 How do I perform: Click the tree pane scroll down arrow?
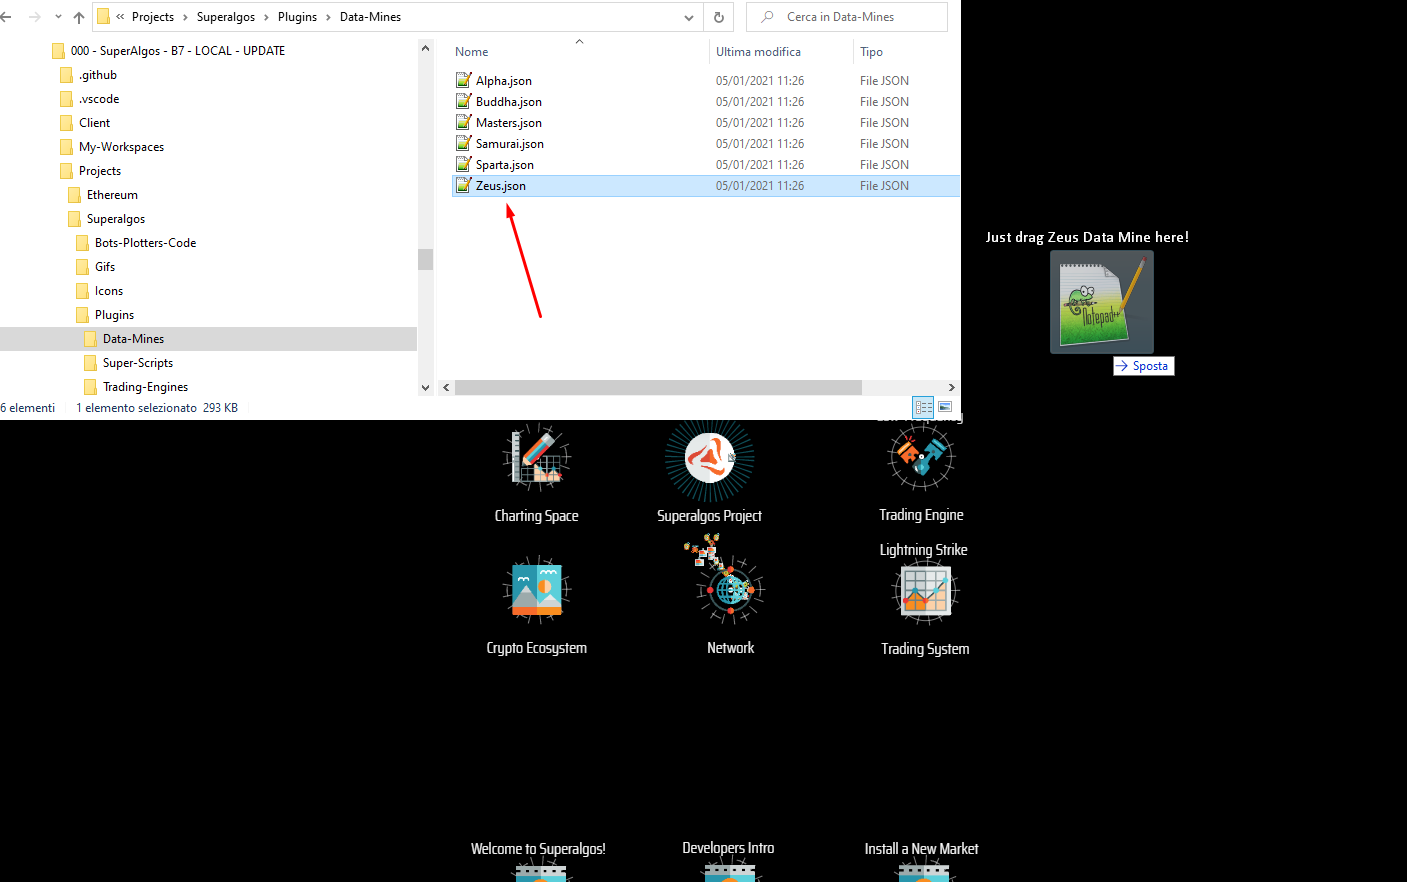click(425, 388)
